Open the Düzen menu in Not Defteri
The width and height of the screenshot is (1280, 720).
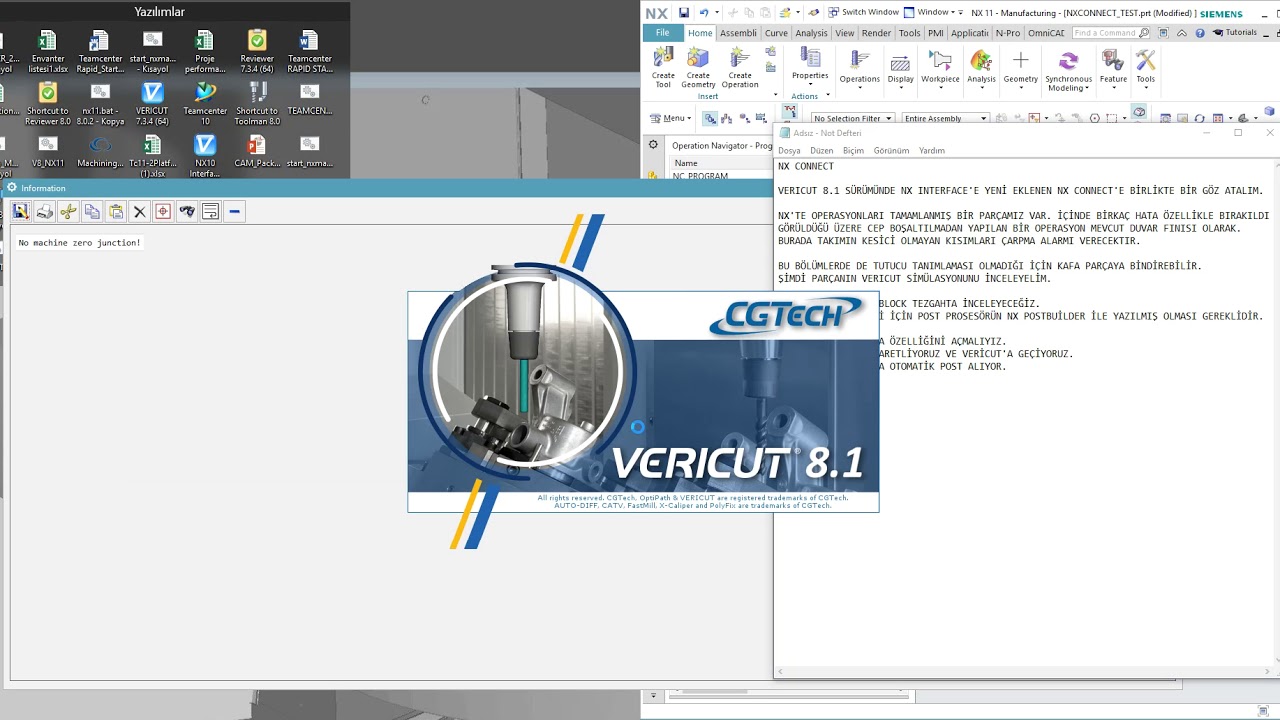[821, 151]
